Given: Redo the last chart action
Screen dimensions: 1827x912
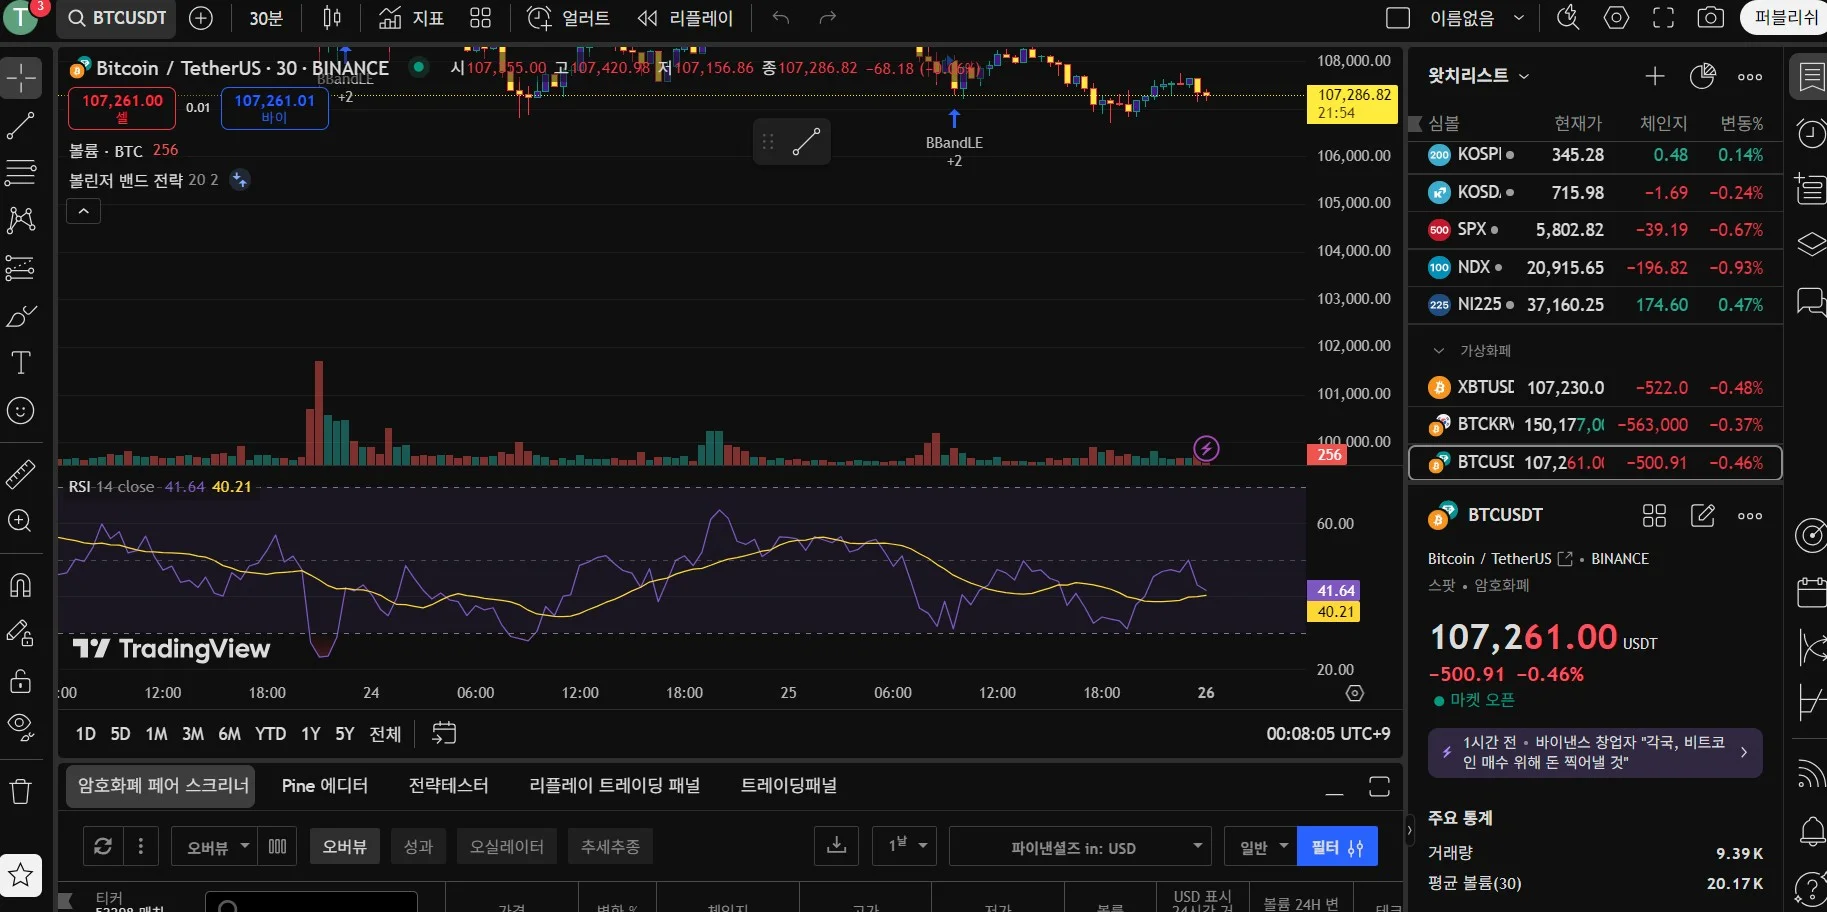Looking at the screenshot, I should 827,18.
